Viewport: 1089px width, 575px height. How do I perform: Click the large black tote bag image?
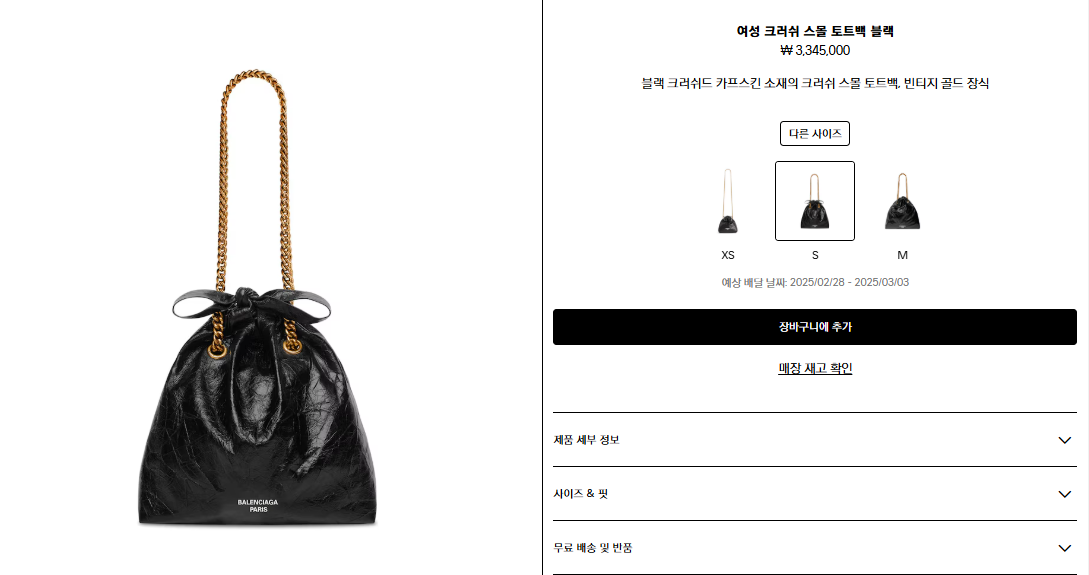(257, 297)
